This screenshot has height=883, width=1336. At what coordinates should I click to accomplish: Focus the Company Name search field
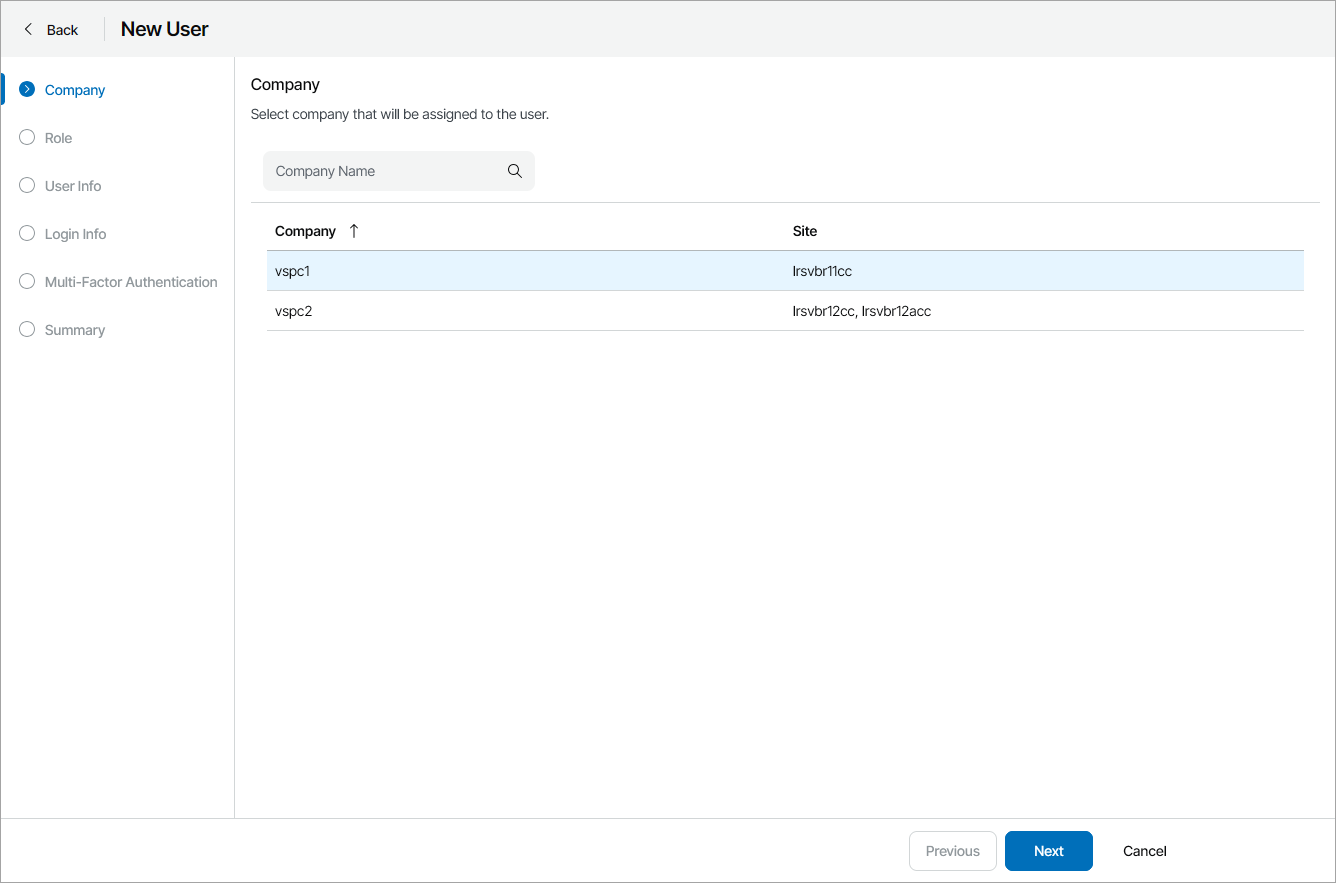385,171
